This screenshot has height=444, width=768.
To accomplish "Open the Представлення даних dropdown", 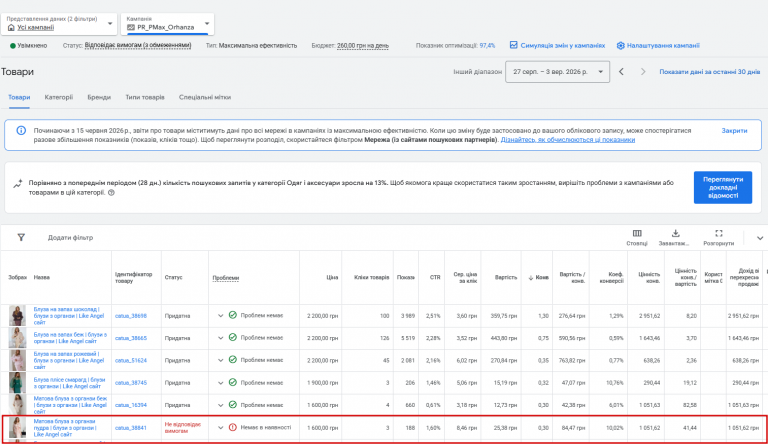I will pyautogui.click(x=59, y=24).
